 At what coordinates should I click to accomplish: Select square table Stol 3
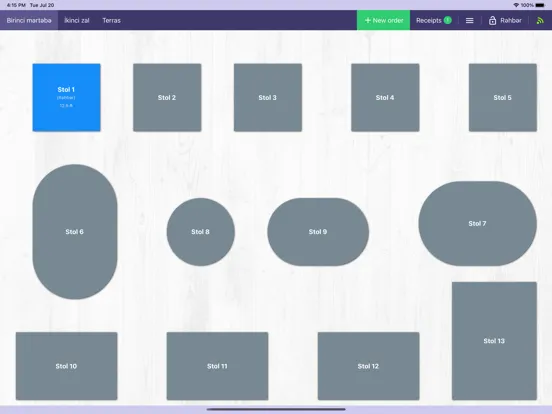268,98
